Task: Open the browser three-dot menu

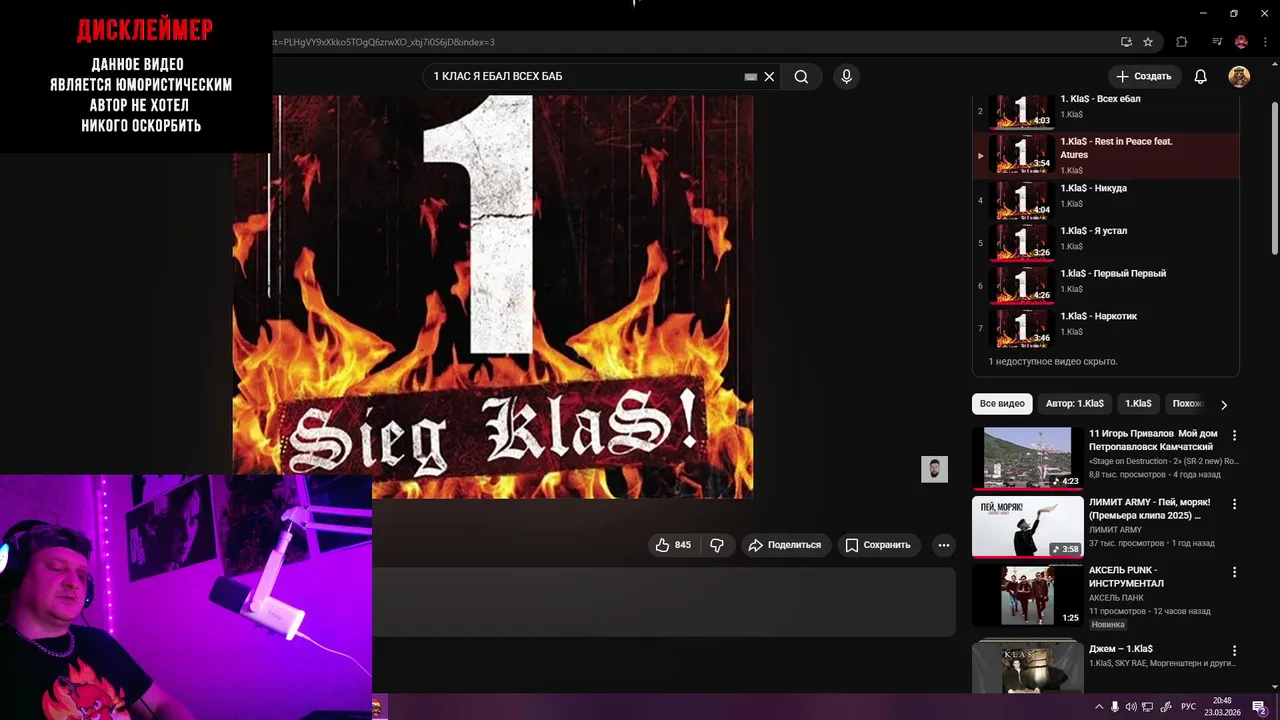Action: coord(1263,42)
